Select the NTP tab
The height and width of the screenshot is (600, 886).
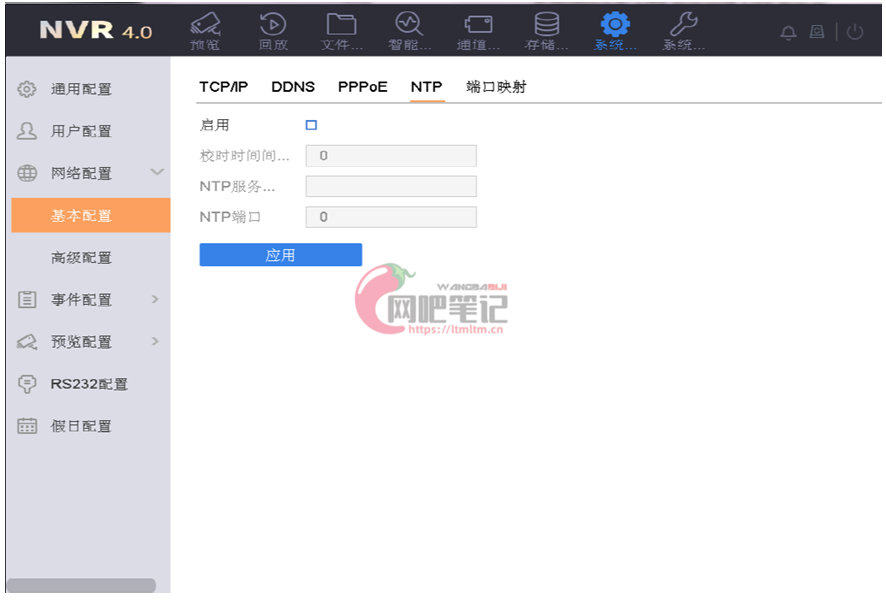[x=427, y=87]
